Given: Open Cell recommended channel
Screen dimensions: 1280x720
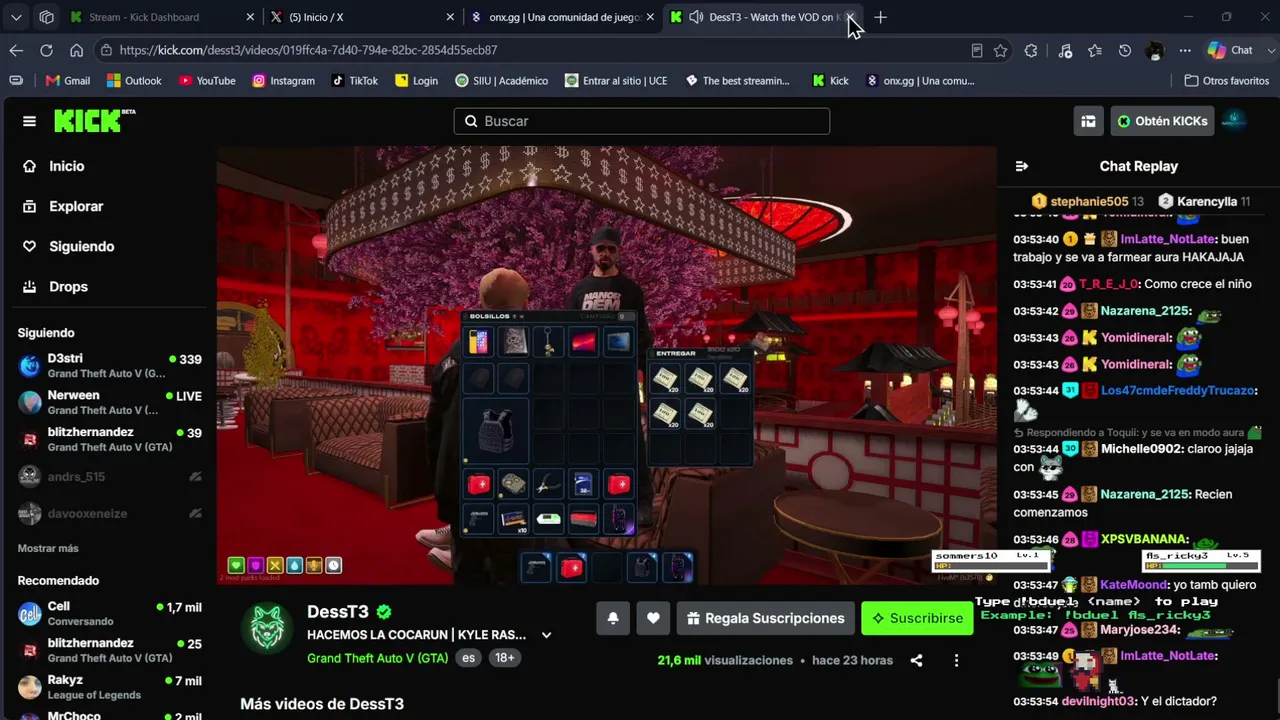Looking at the screenshot, I should [109, 613].
